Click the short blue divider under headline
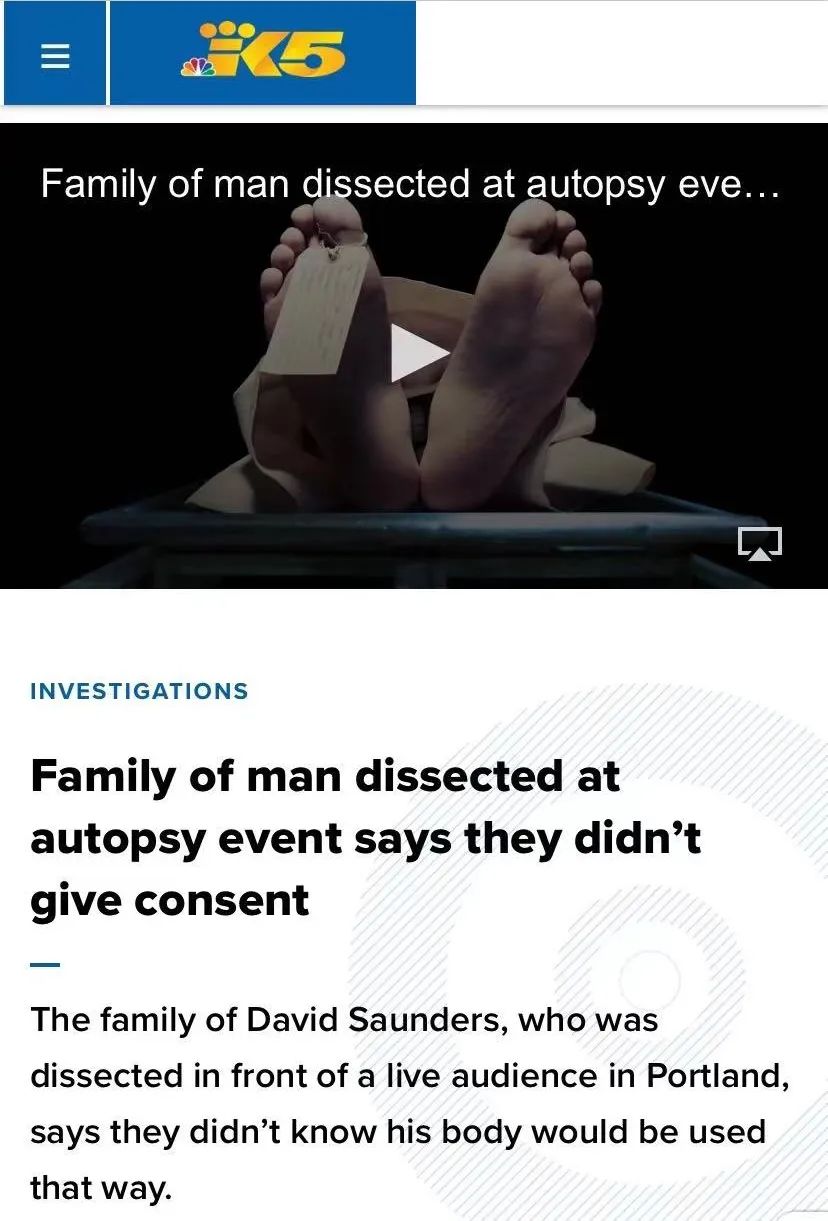 pos(45,965)
